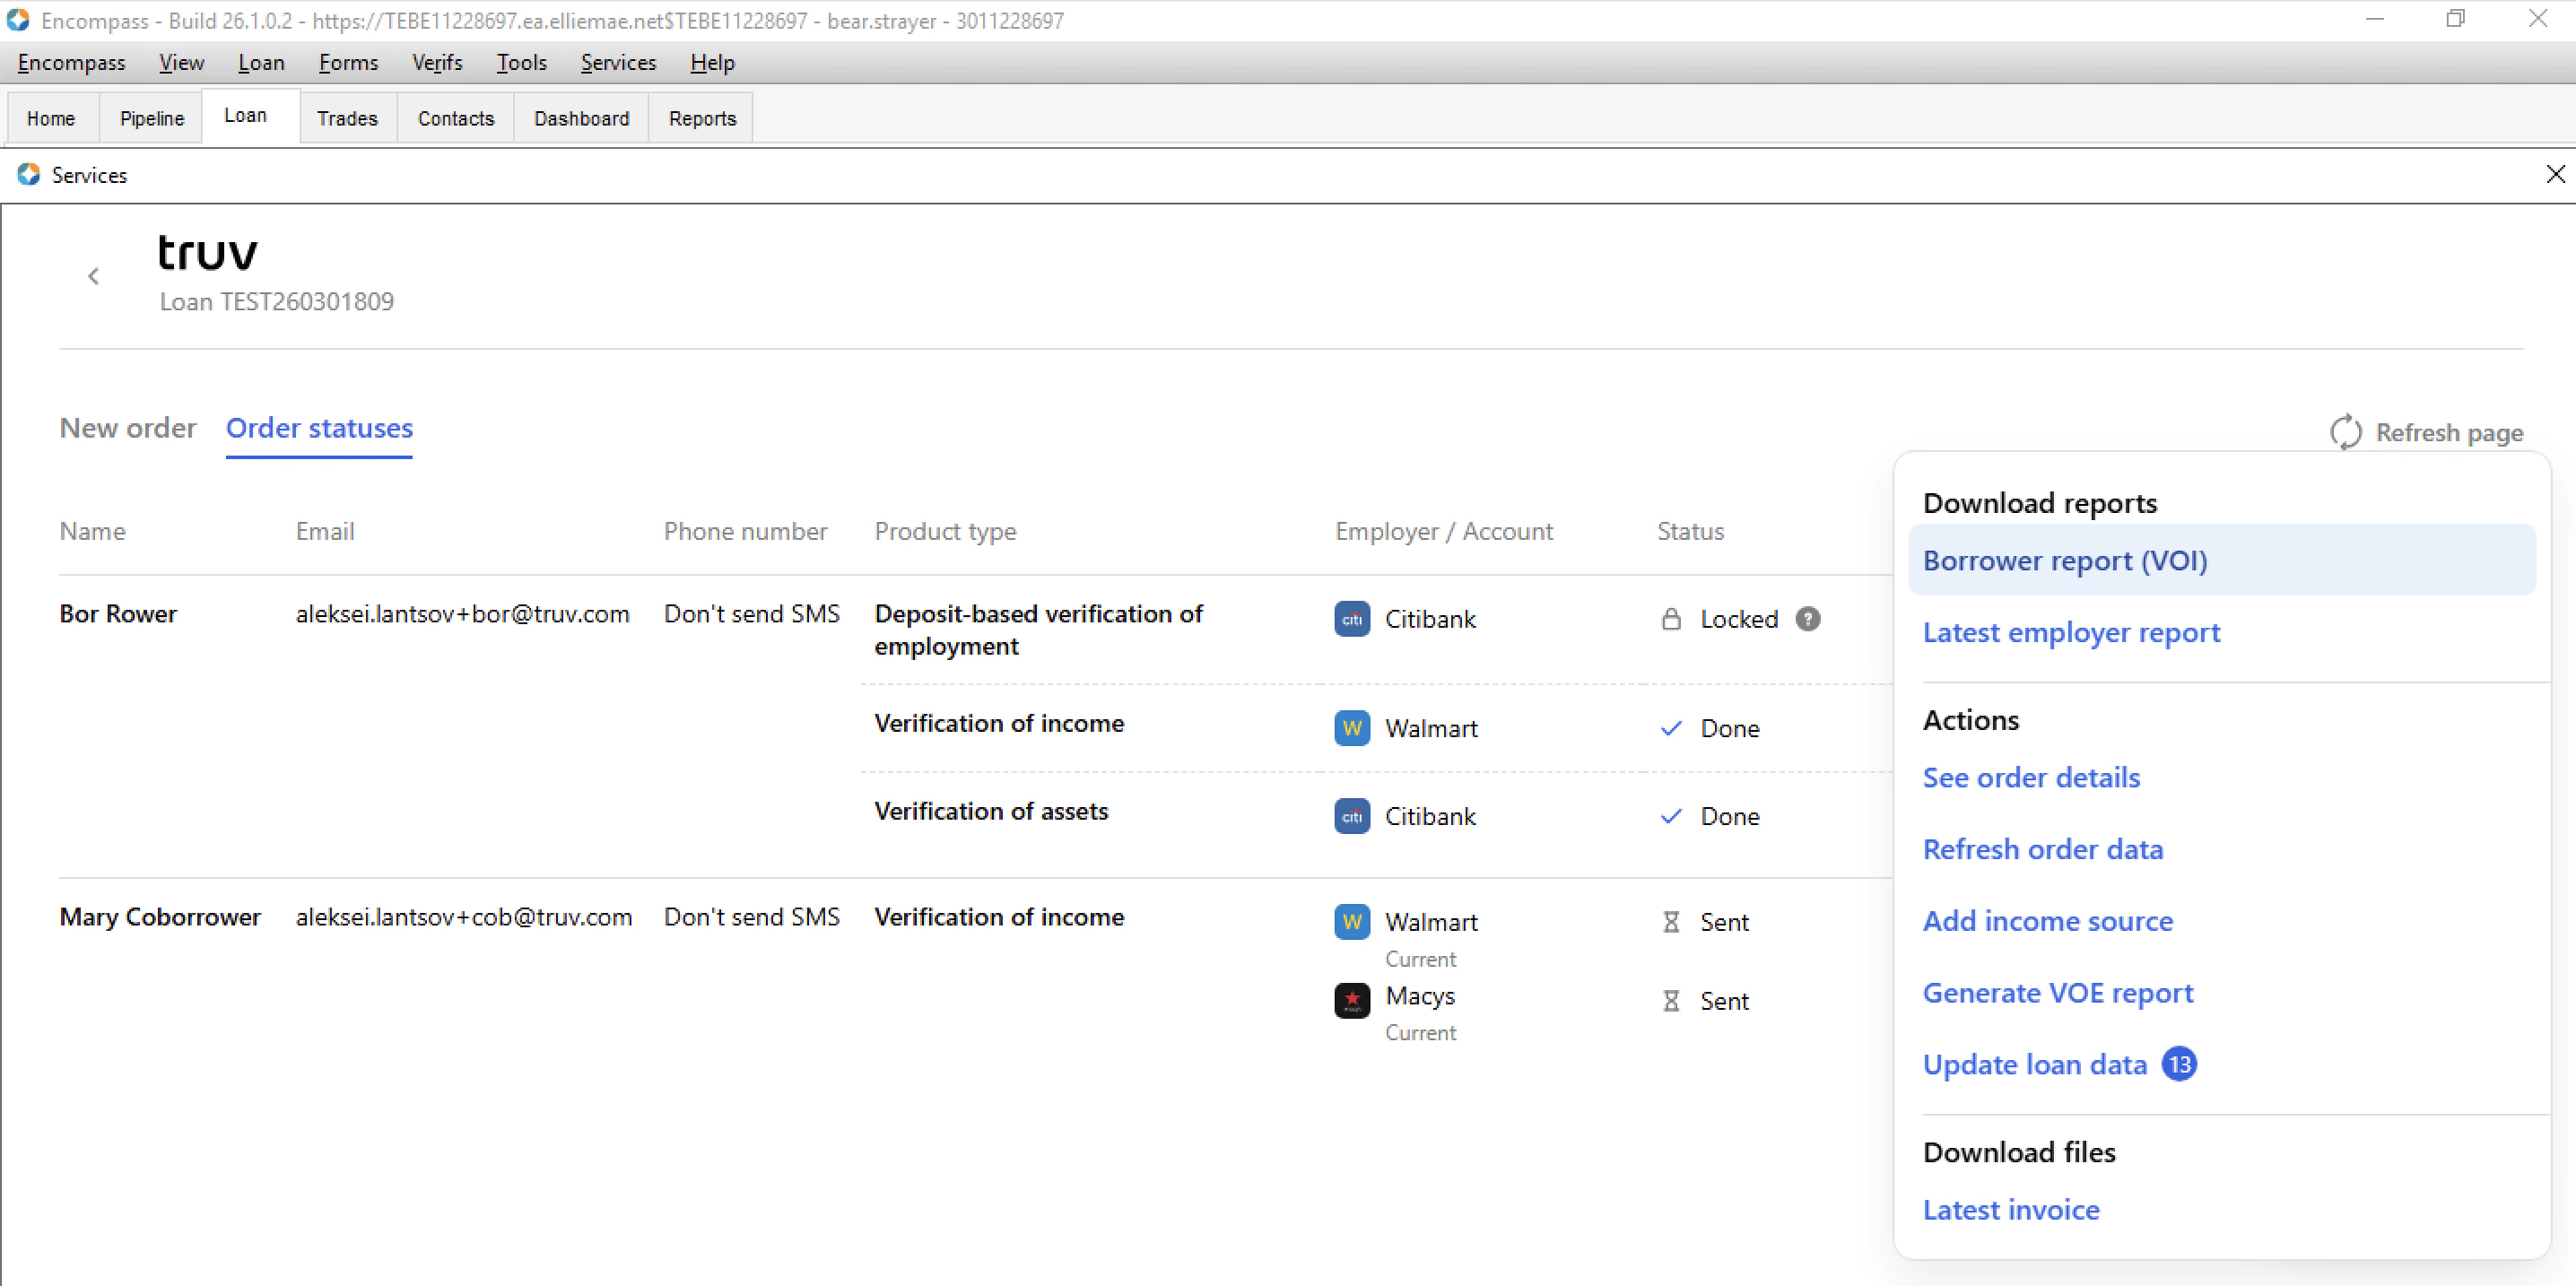Screen dimensions: 2576x1286
Task: Click the Refresh page icon
Action: coord(2346,432)
